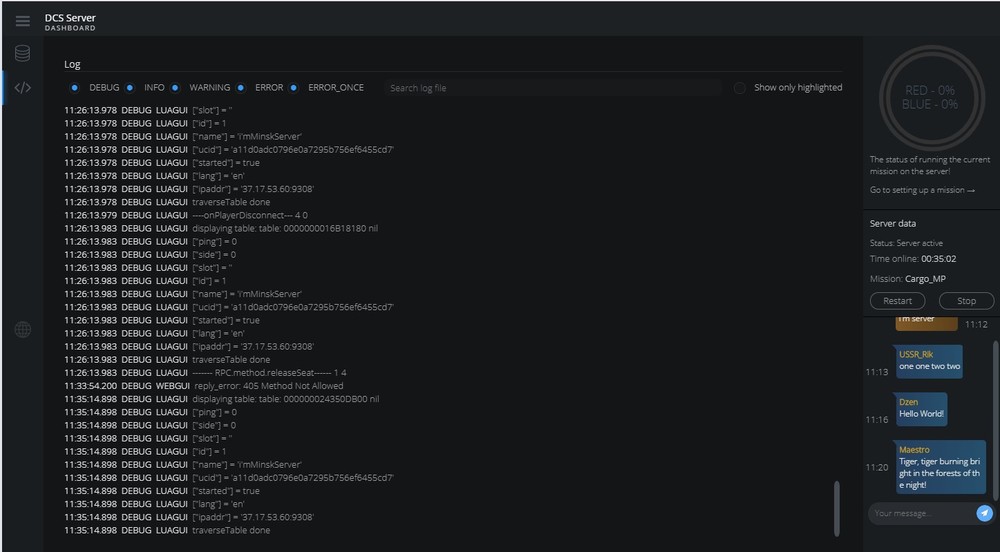Select the code/log view sidebar icon
The image size is (1000, 552).
22,87
